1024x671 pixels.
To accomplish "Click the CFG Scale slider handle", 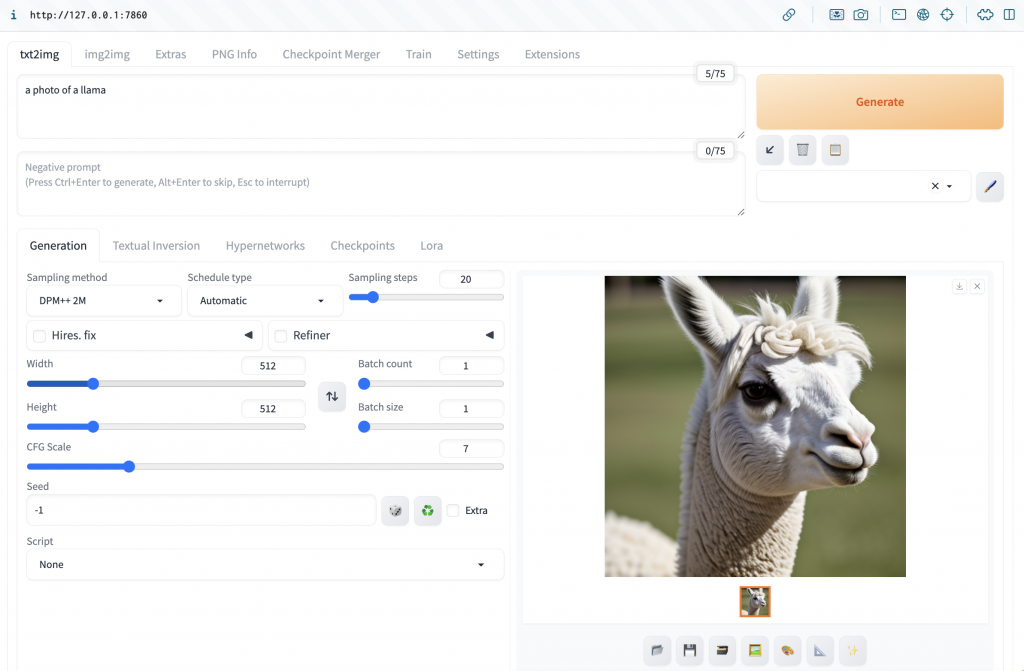I will pos(129,466).
